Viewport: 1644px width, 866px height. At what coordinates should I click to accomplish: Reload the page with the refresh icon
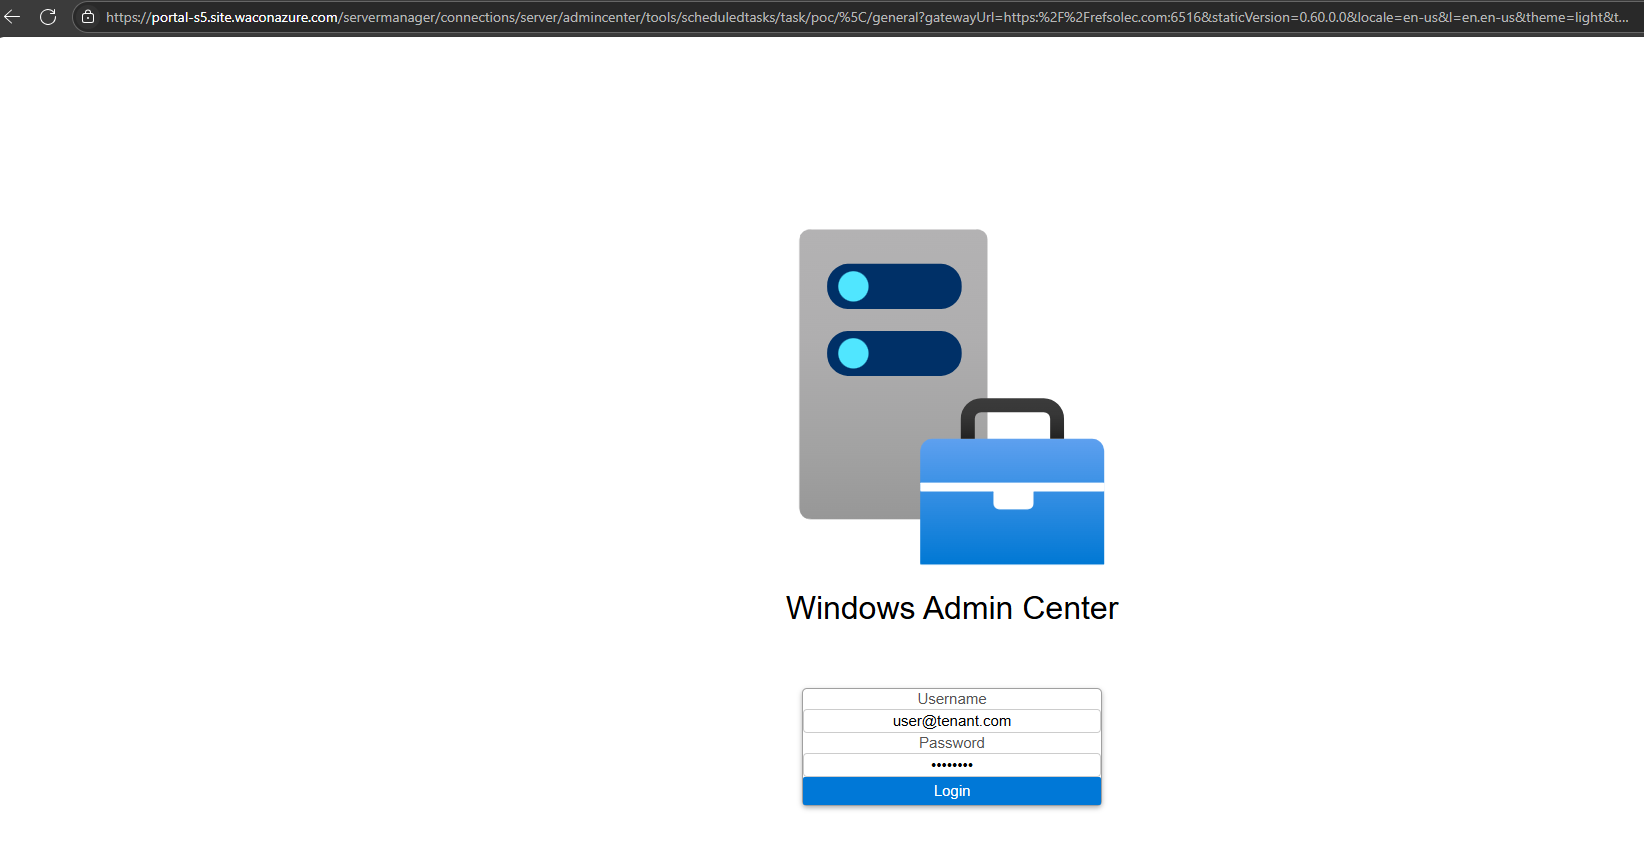[x=48, y=17]
